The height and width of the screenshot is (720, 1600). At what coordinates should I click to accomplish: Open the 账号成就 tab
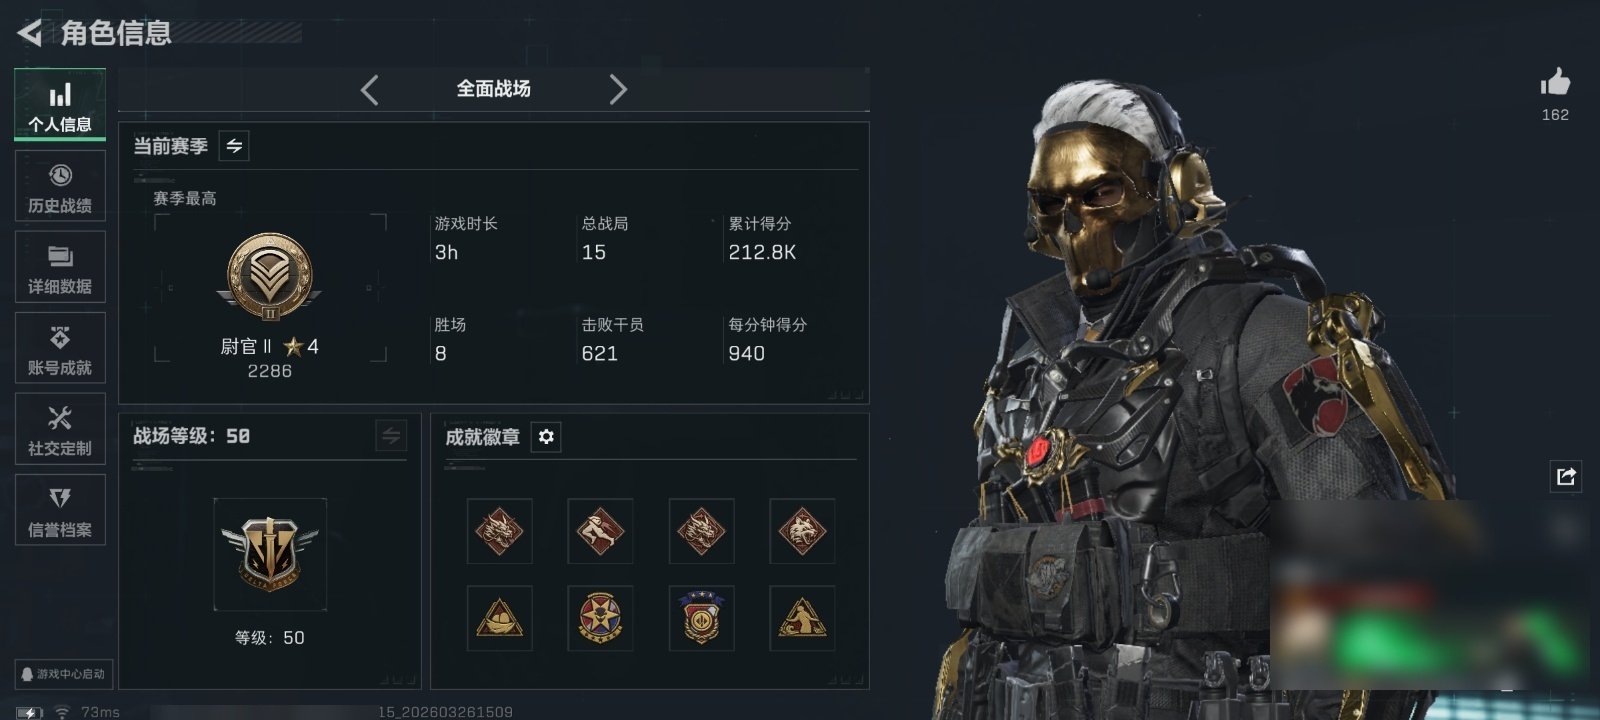[60, 348]
